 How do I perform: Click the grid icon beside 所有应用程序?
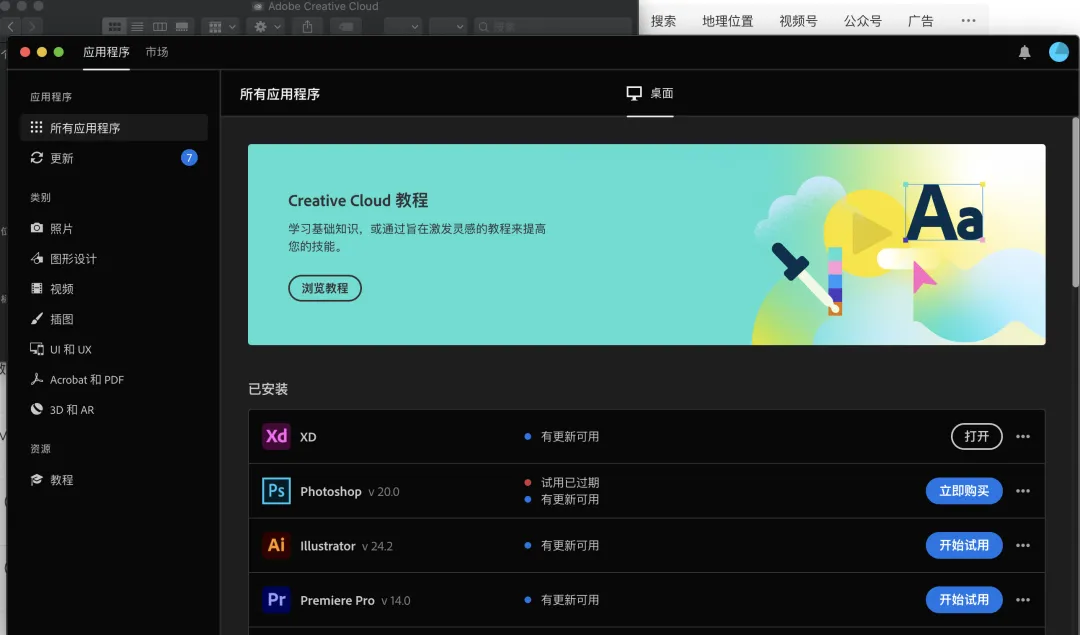point(37,127)
